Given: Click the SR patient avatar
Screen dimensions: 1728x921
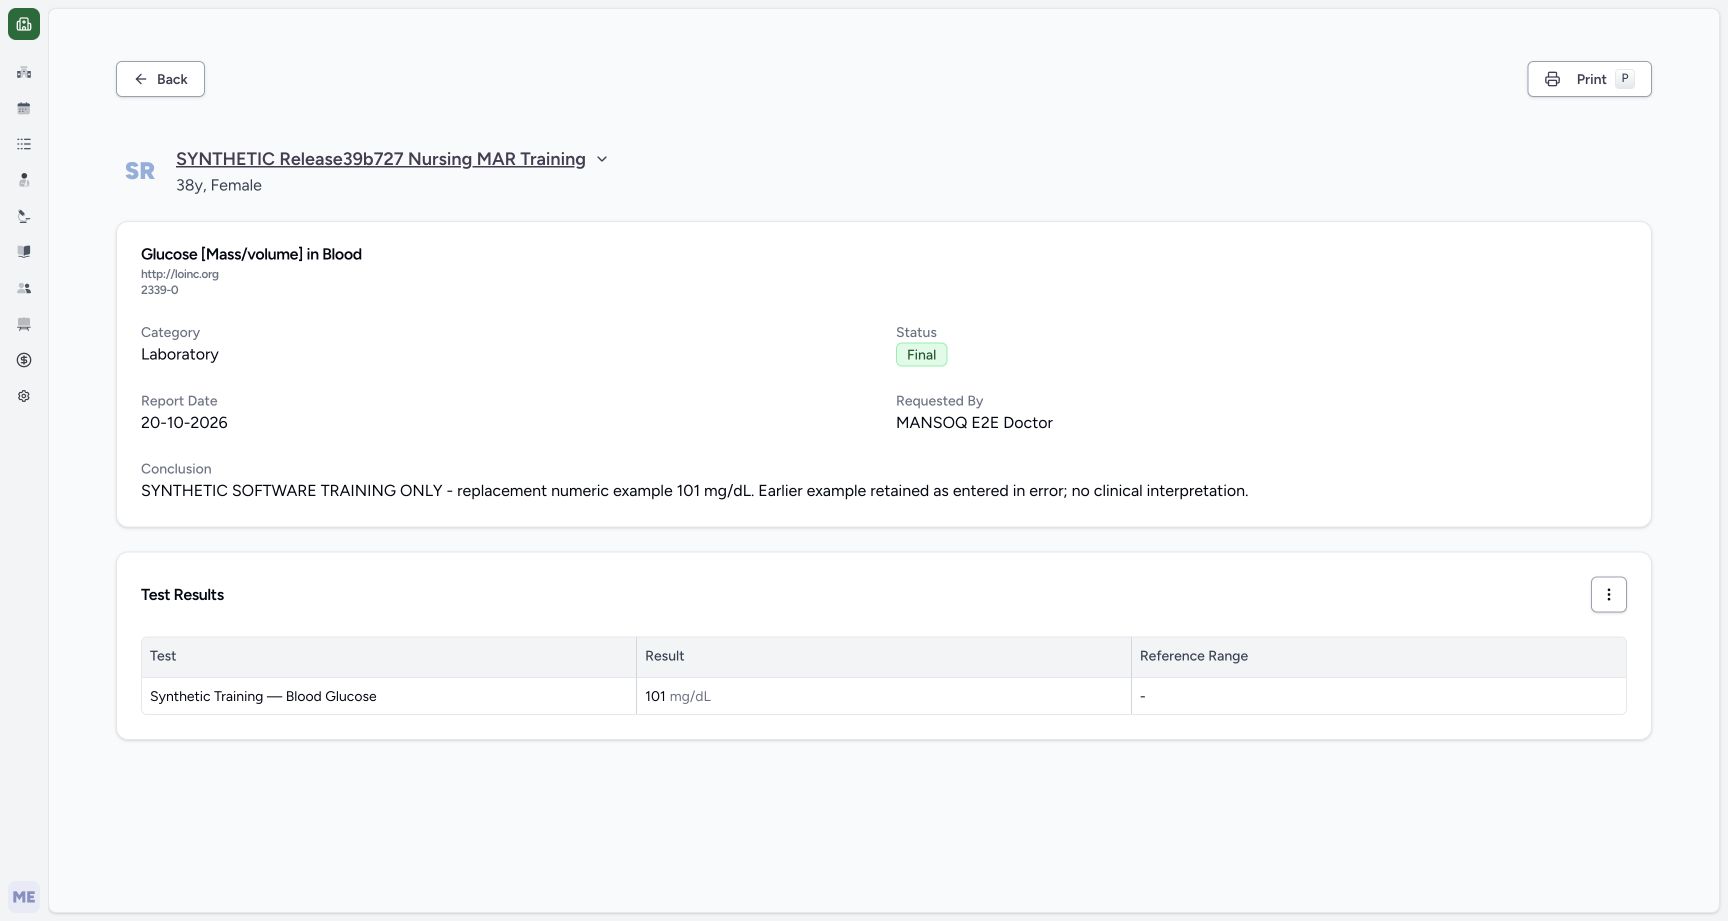Looking at the screenshot, I should 140,171.
